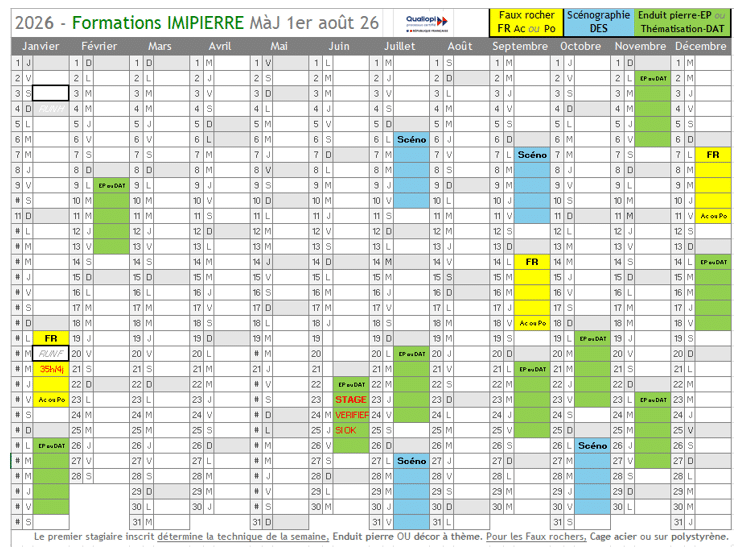
Task: Select the blue Scénographie DES legend box
Action: (x=598, y=22)
